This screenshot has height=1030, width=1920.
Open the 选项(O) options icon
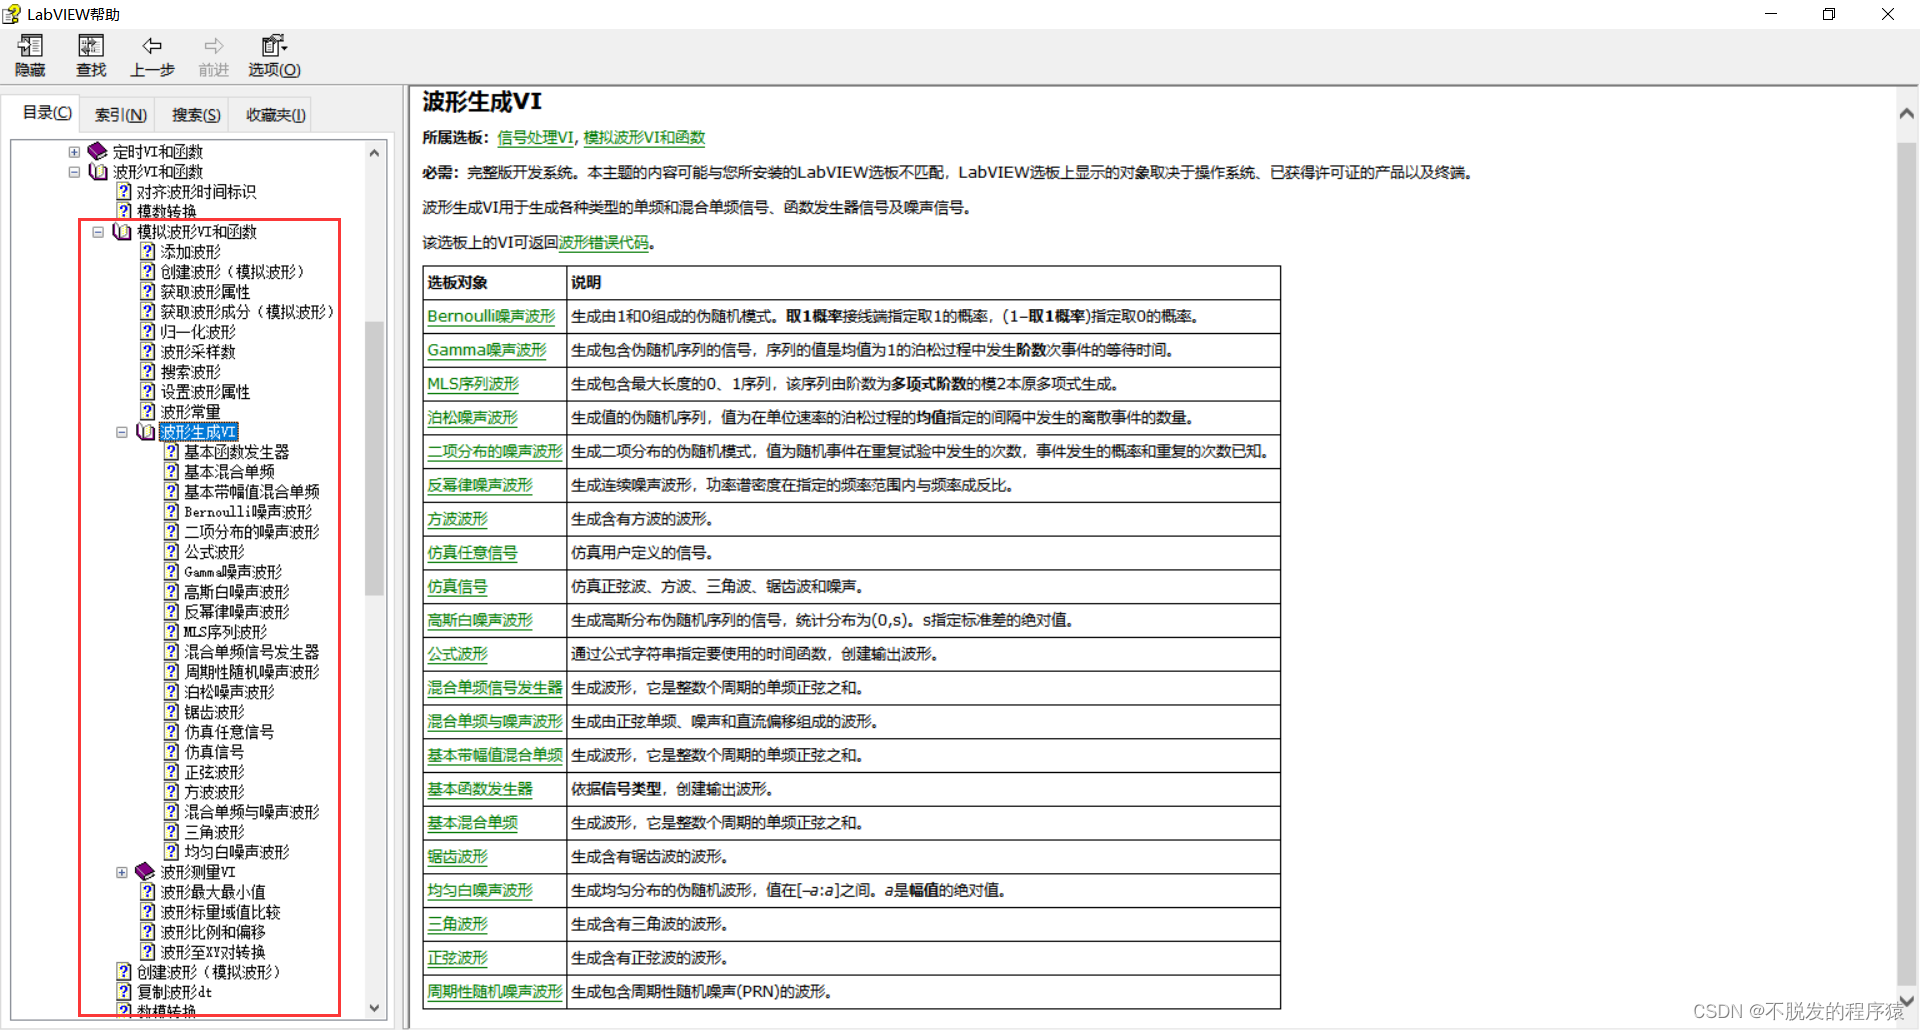pyautogui.click(x=274, y=46)
